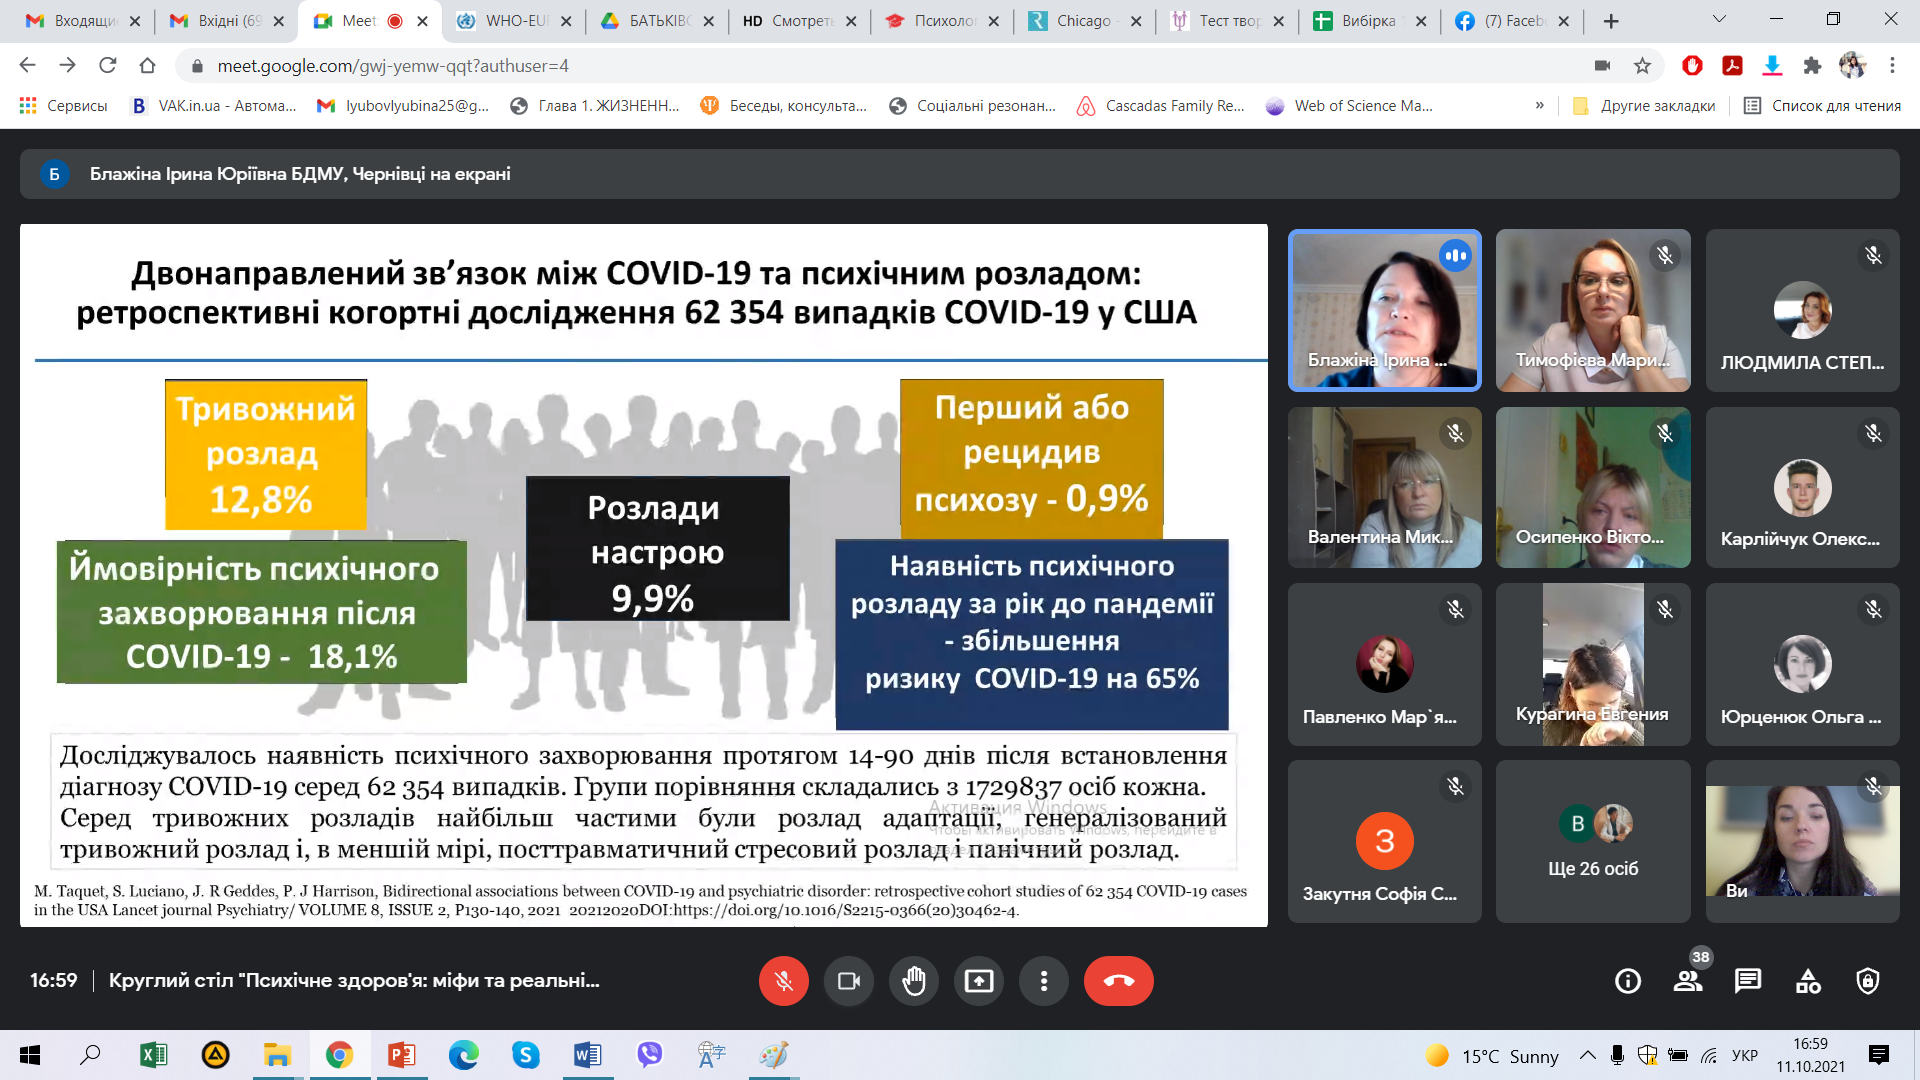Unmute your microphone with red mic button
Screen dimensions: 1920x1080
784,981
